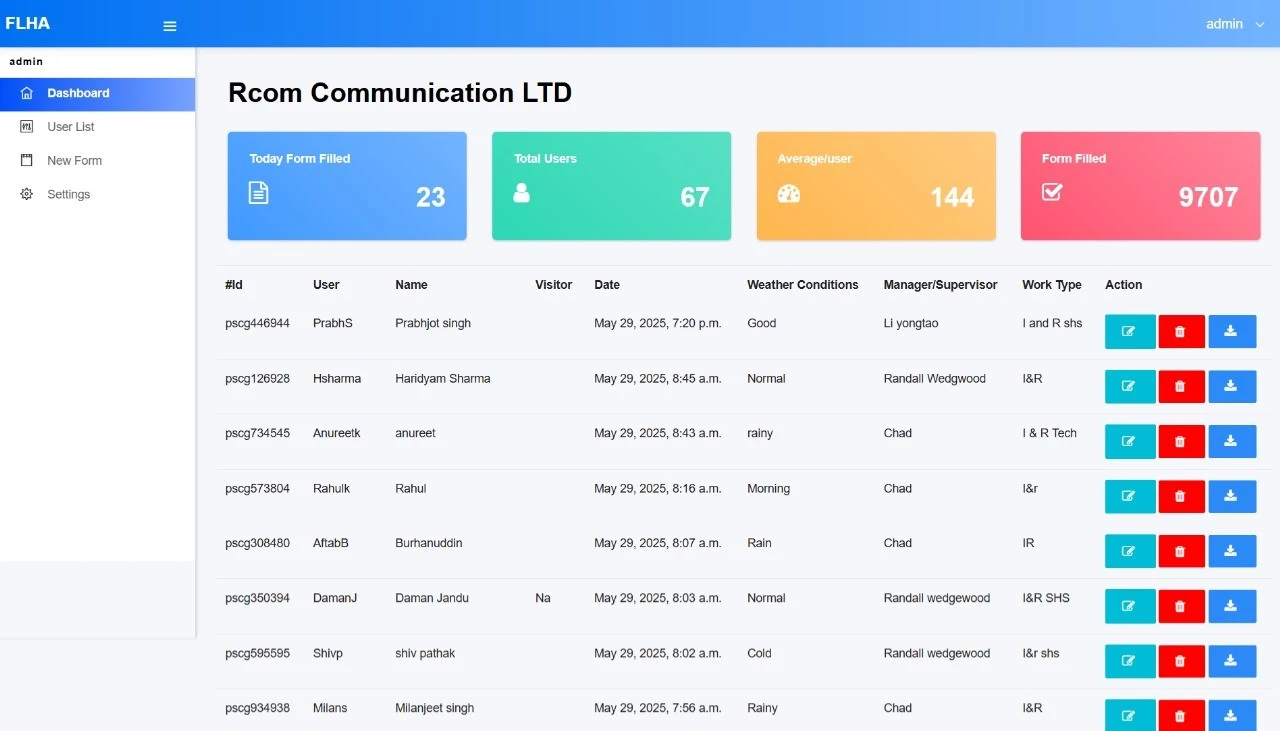Click the FLHA logo text
The image size is (1280, 731).
(x=28, y=24)
